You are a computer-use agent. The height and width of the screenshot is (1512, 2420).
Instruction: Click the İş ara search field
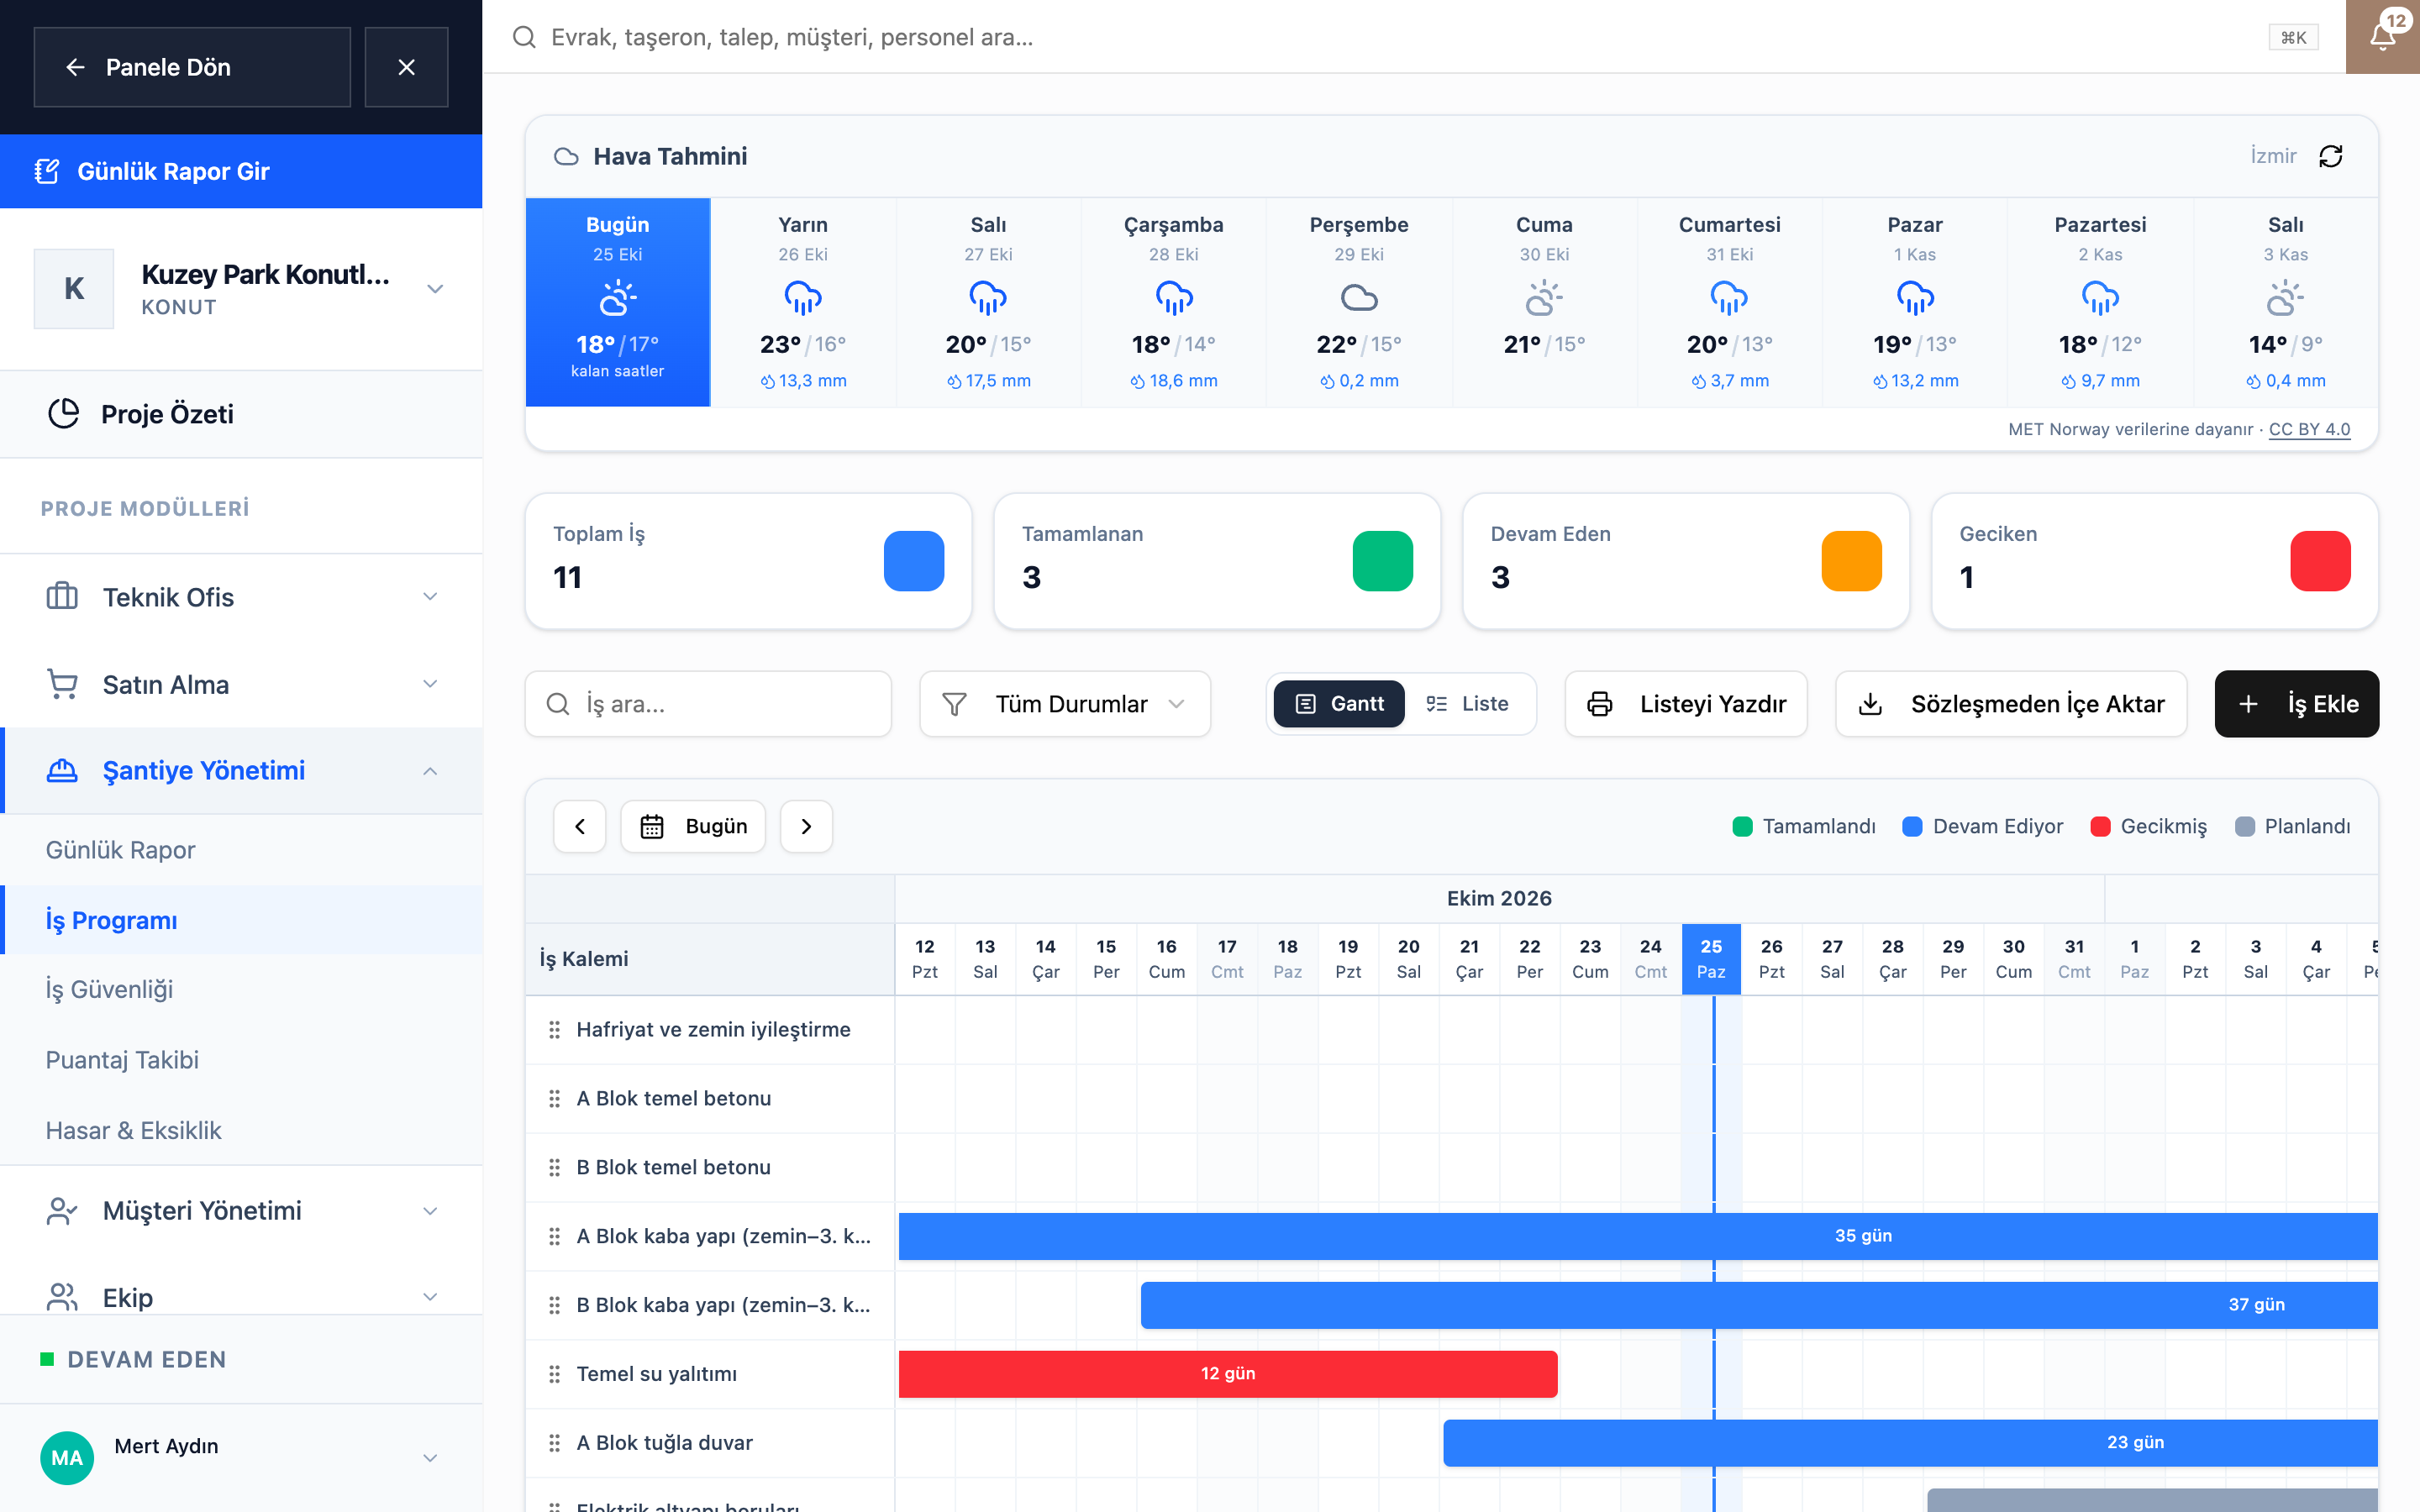pos(708,704)
